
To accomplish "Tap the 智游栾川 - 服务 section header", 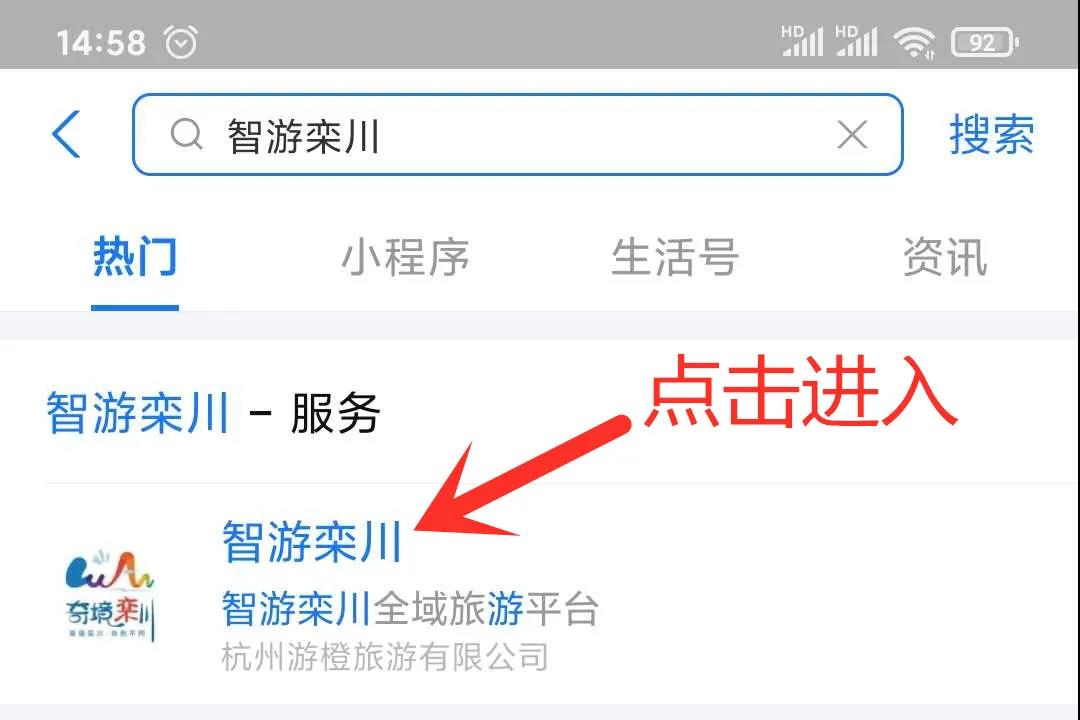I will [x=212, y=413].
